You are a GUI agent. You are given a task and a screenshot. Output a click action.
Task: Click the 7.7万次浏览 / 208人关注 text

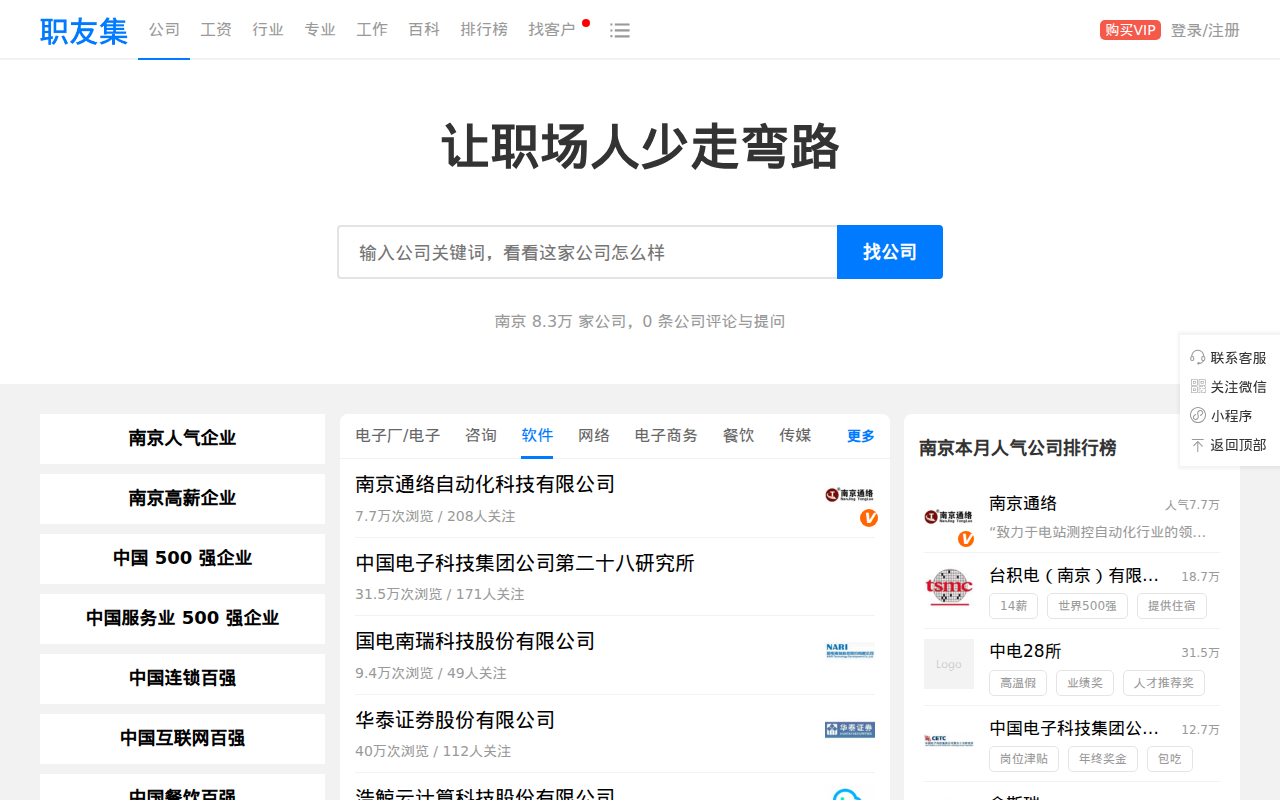[435, 516]
